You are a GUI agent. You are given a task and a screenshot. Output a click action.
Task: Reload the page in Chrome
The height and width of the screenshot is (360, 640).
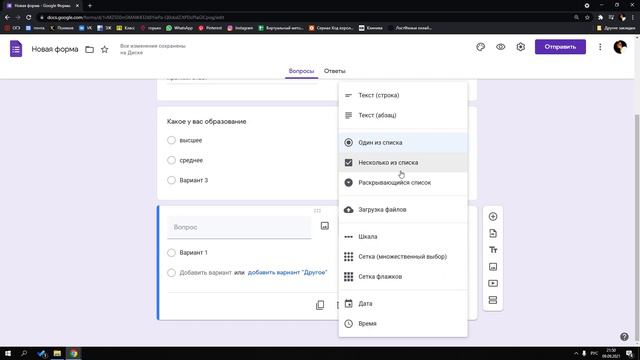click(x=29, y=17)
